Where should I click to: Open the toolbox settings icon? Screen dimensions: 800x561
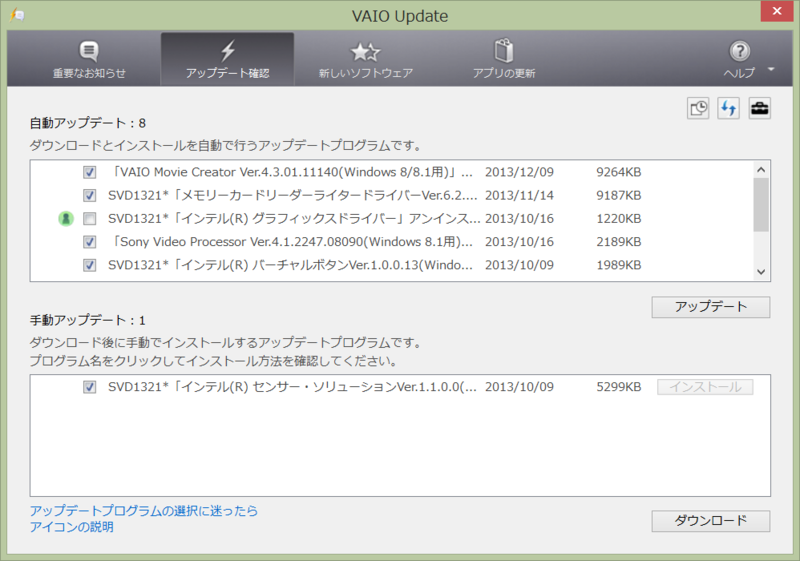(x=760, y=108)
